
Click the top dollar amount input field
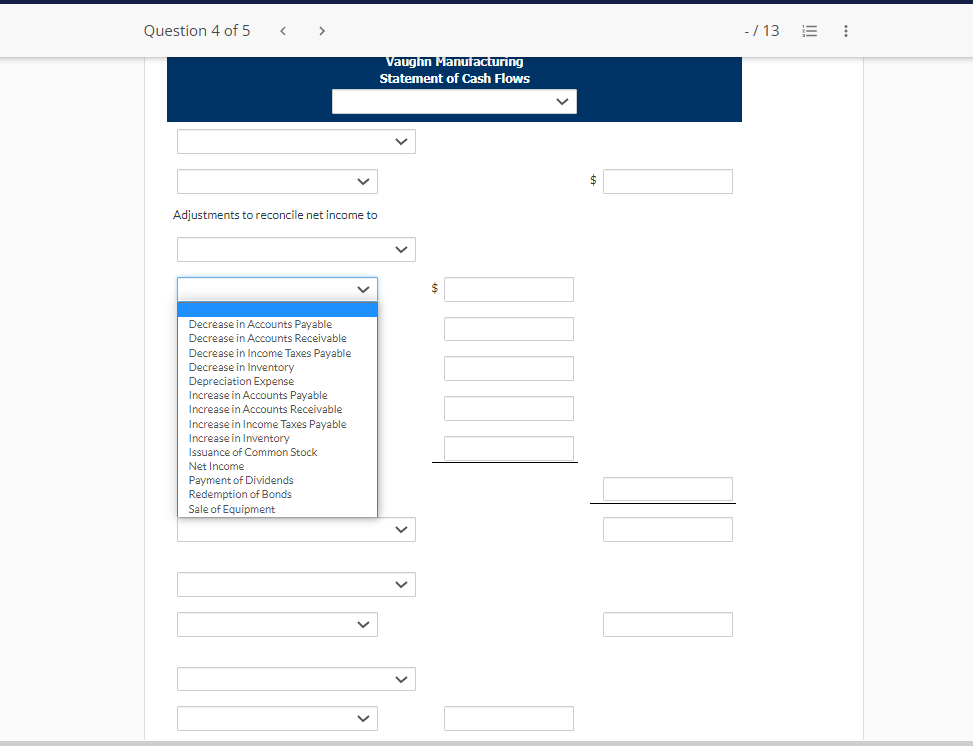(667, 181)
